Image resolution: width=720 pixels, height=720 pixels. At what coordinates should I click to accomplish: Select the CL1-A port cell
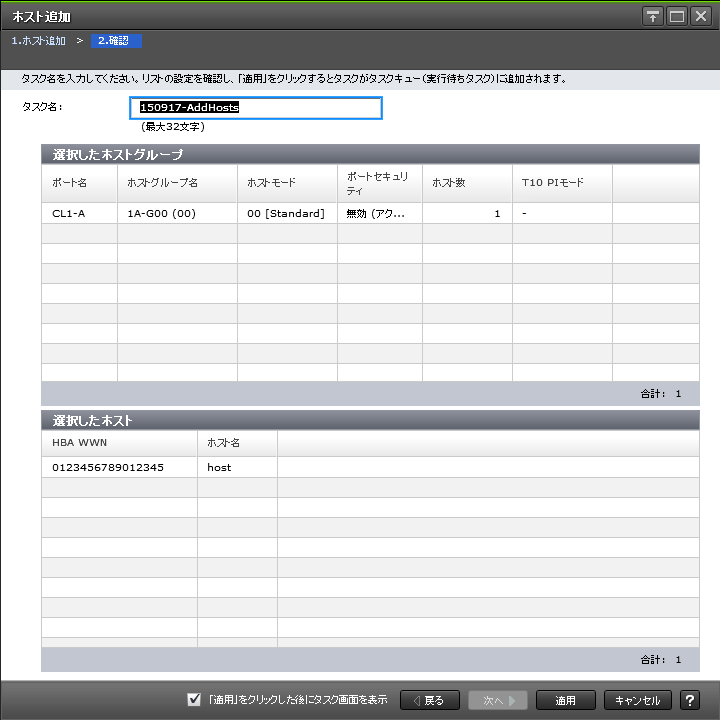click(79, 214)
